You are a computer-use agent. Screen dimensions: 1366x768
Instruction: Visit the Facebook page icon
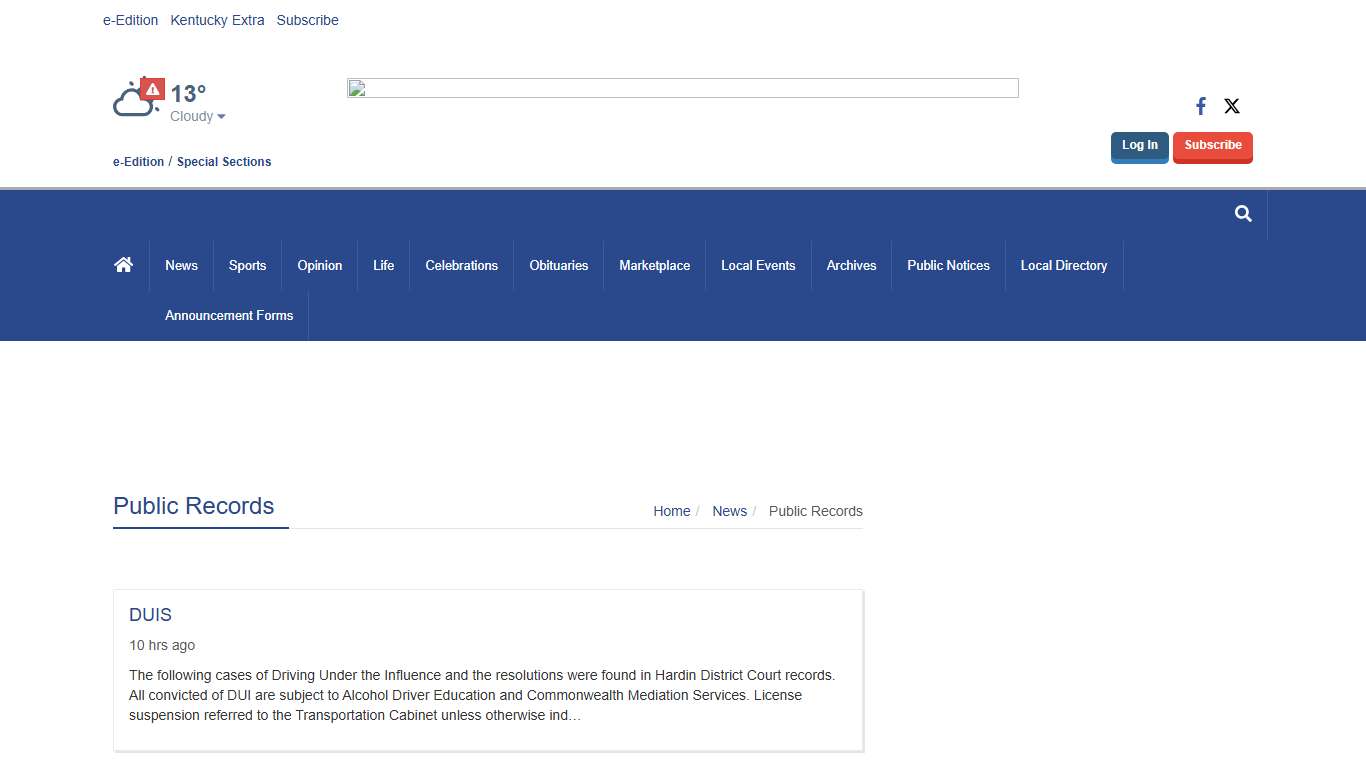pos(1201,106)
